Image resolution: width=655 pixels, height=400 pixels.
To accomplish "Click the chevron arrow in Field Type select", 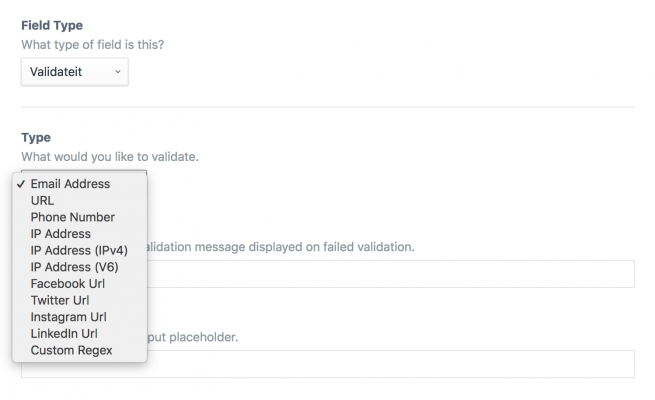I will (118, 72).
